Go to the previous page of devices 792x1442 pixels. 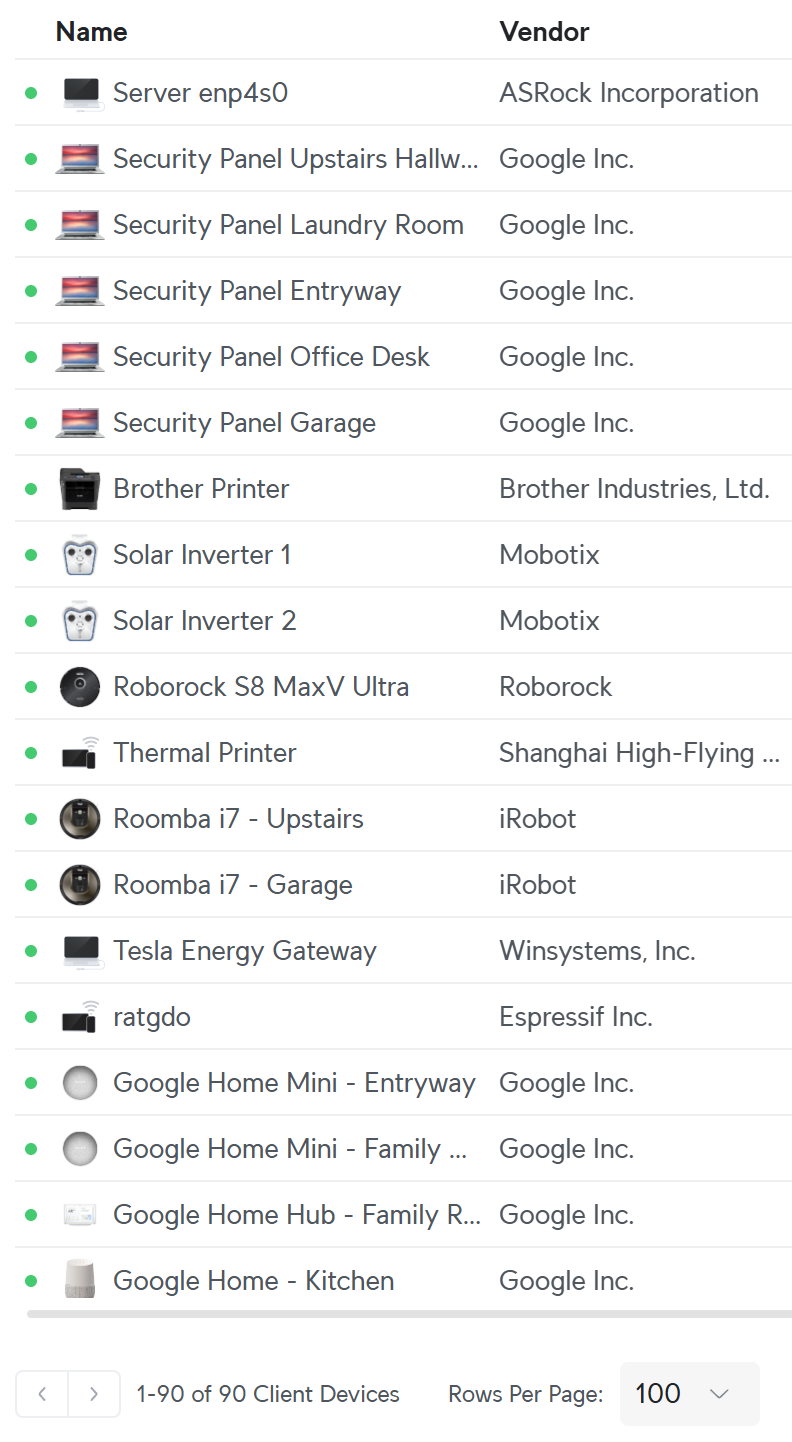point(42,1394)
